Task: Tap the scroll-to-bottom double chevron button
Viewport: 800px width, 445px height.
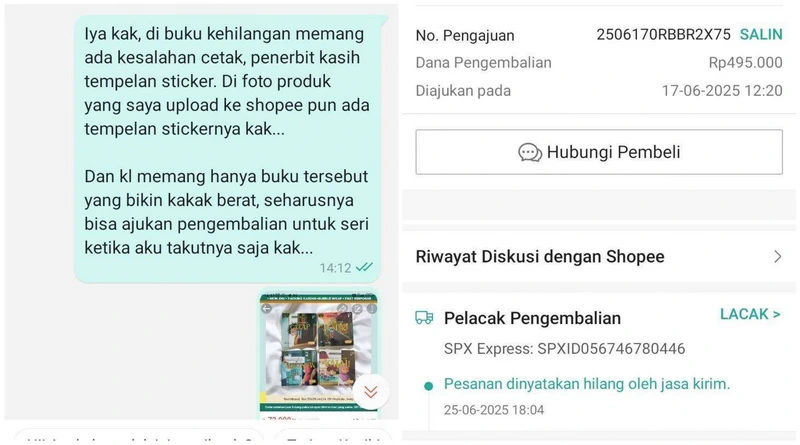Action: (371, 392)
